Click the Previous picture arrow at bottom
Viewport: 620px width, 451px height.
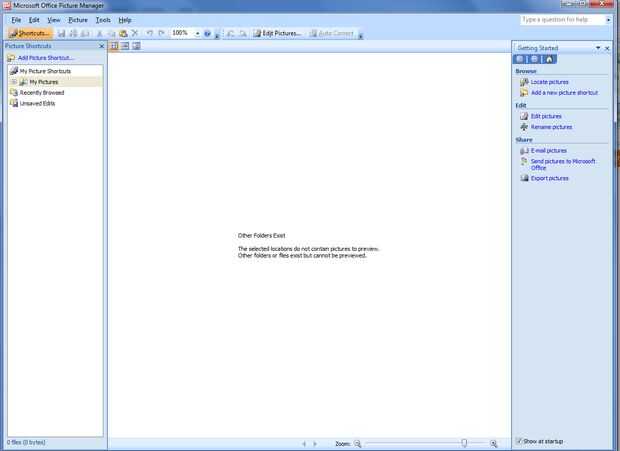(x=304, y=444)
